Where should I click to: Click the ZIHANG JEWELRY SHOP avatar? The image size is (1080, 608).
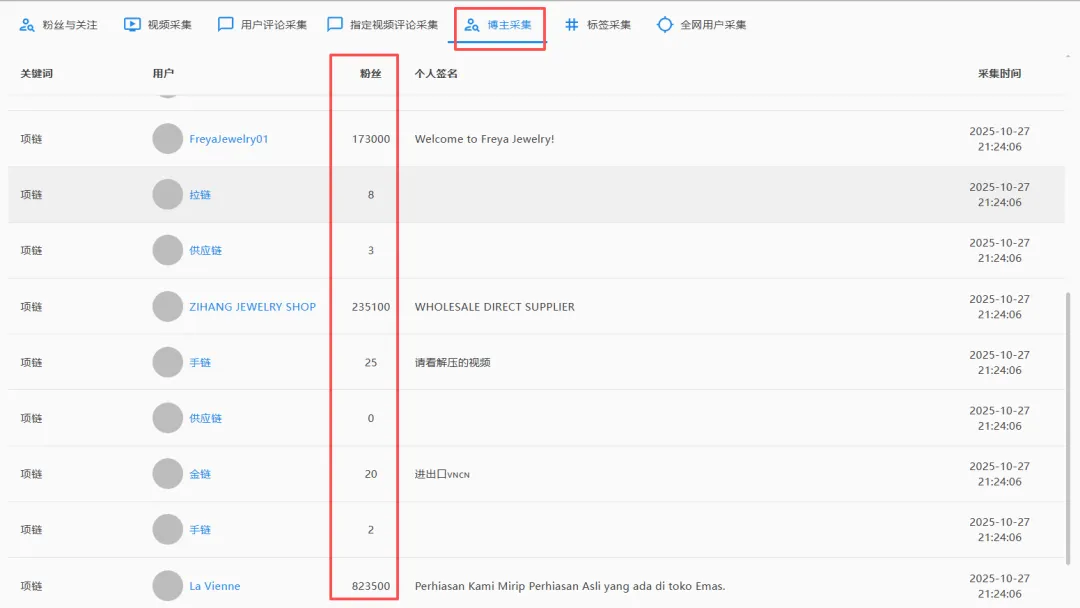point(166,306)
